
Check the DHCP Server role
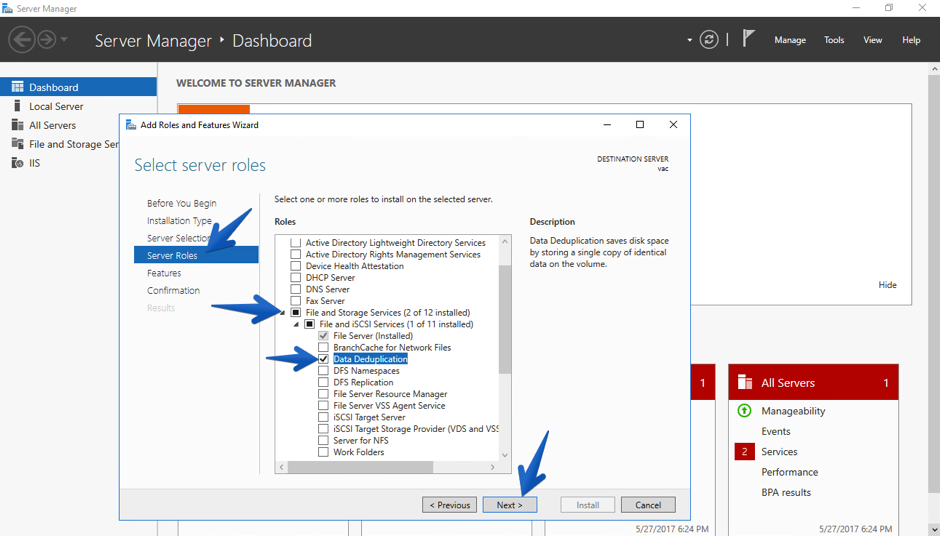tap(296, 278)
